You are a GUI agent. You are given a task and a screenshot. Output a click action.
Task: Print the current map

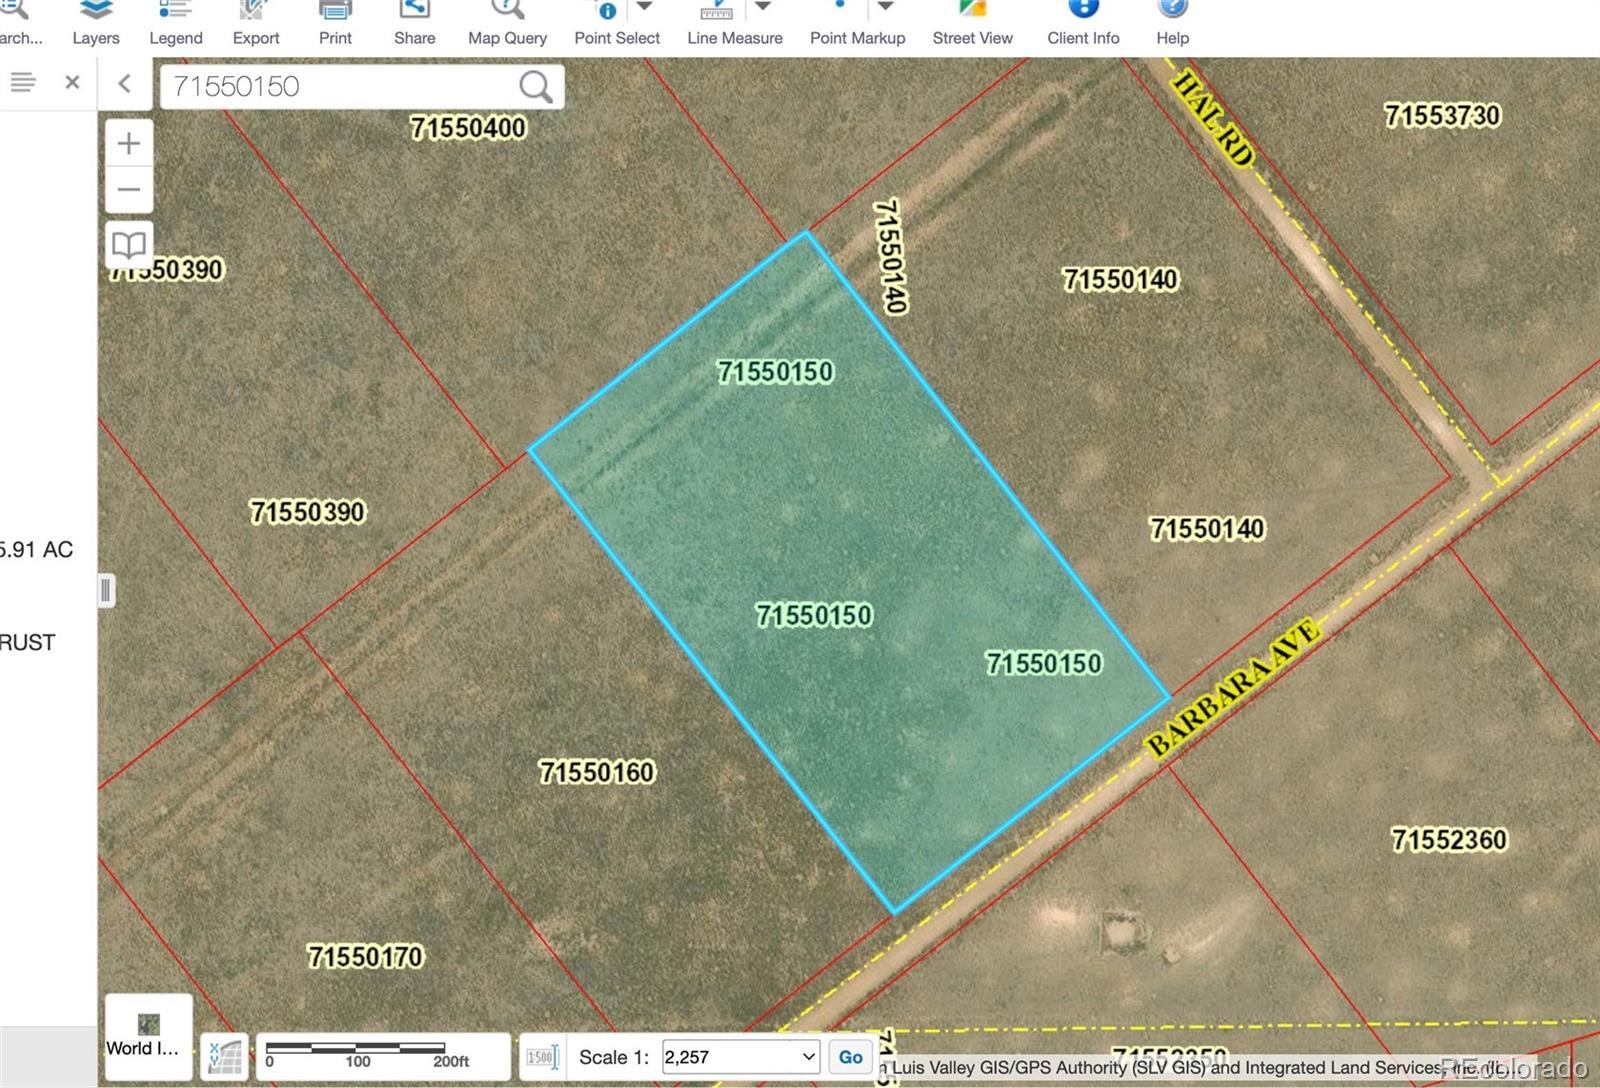[x=335, y=24]
